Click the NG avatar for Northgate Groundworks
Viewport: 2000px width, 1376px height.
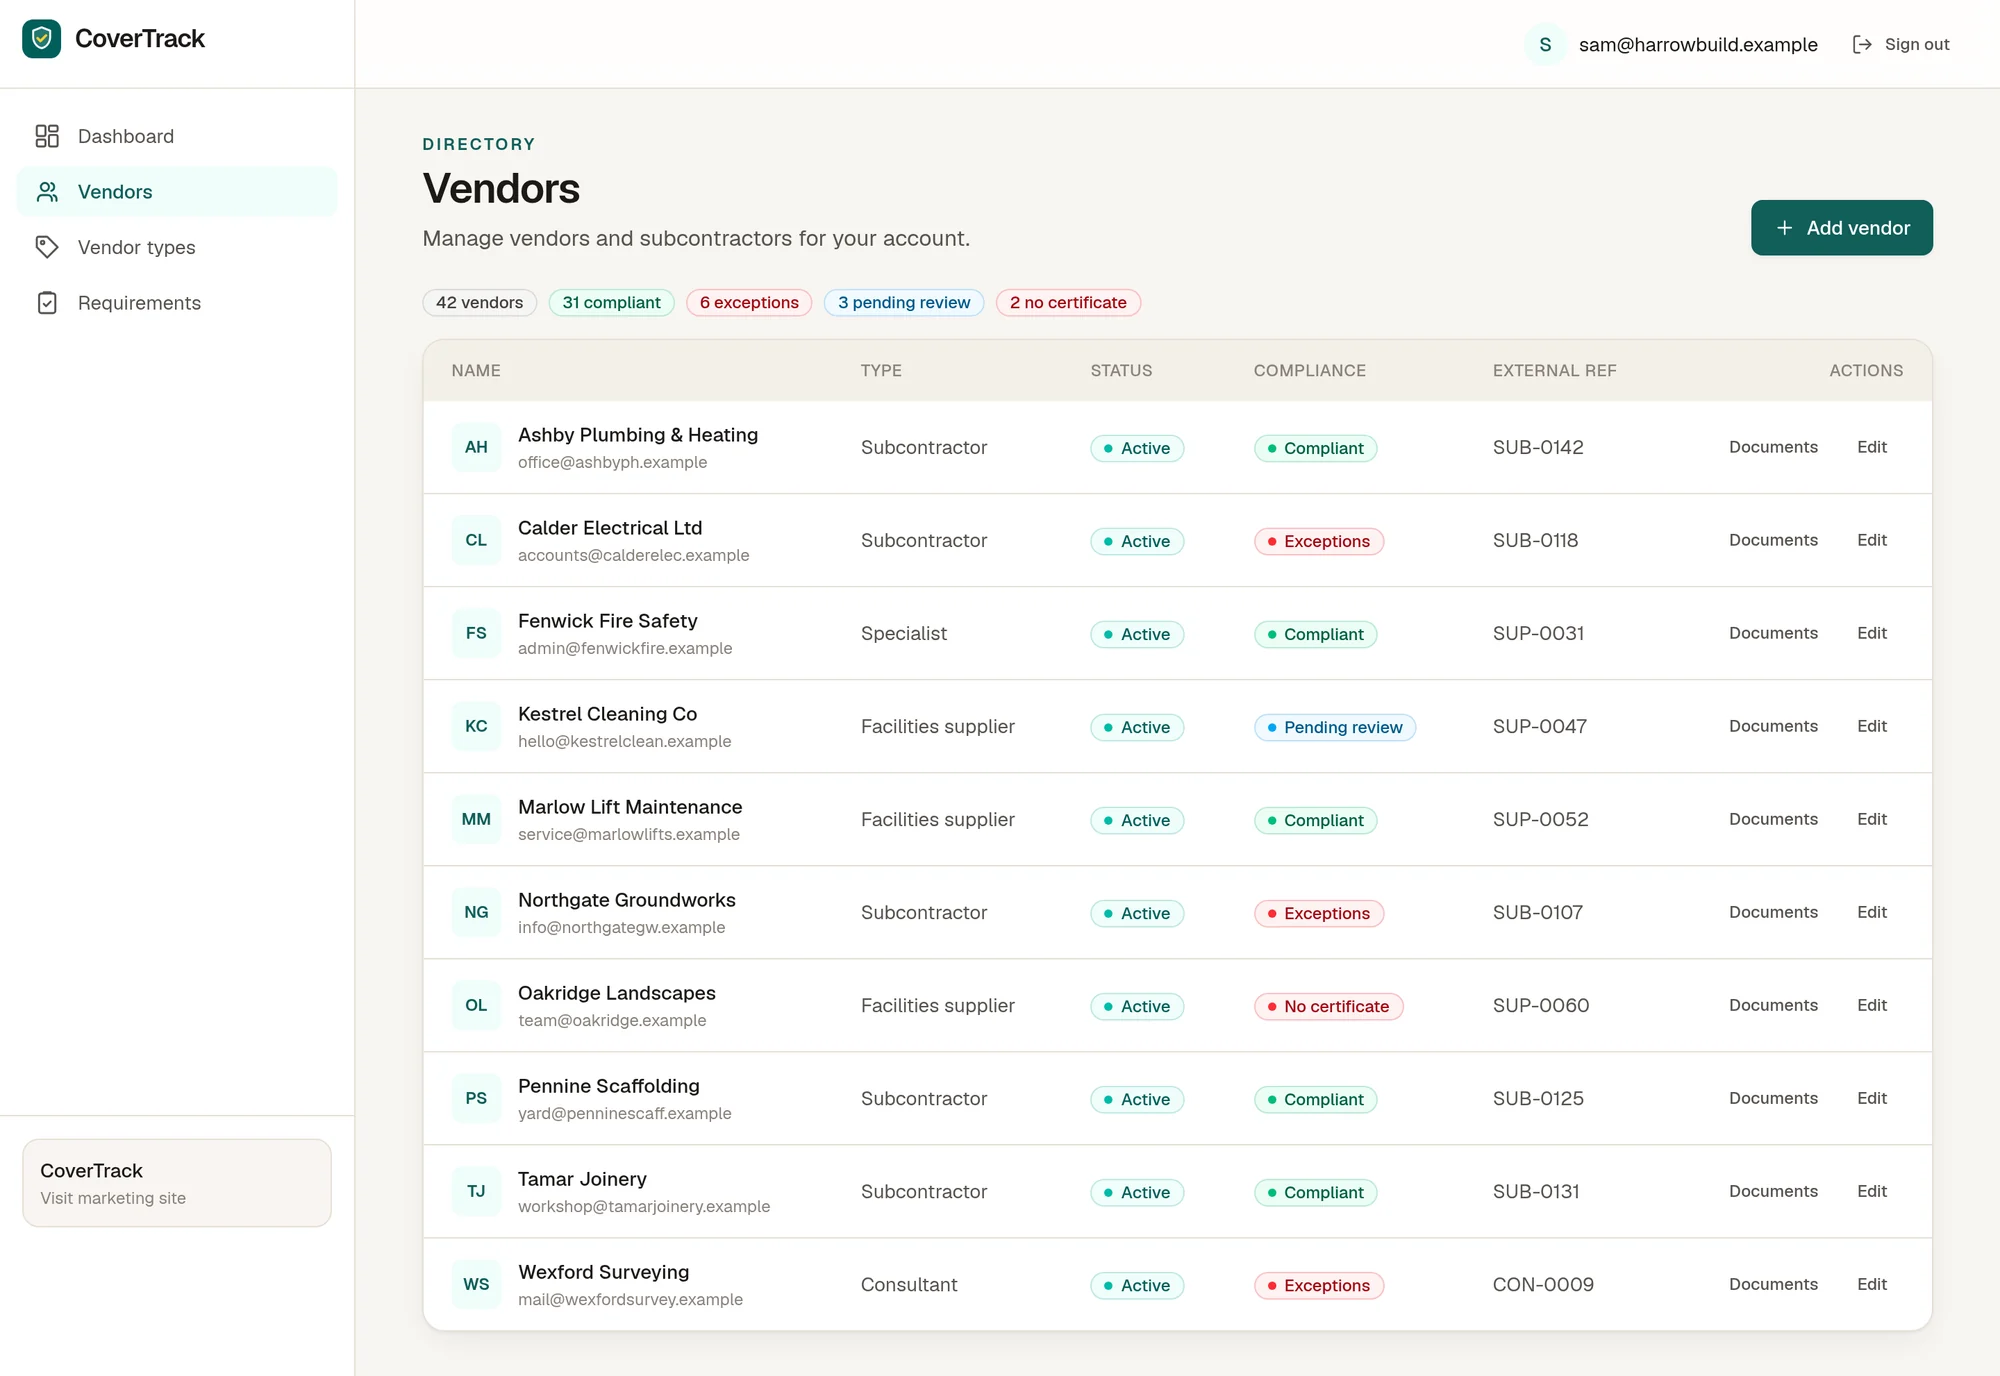(476, 912)
